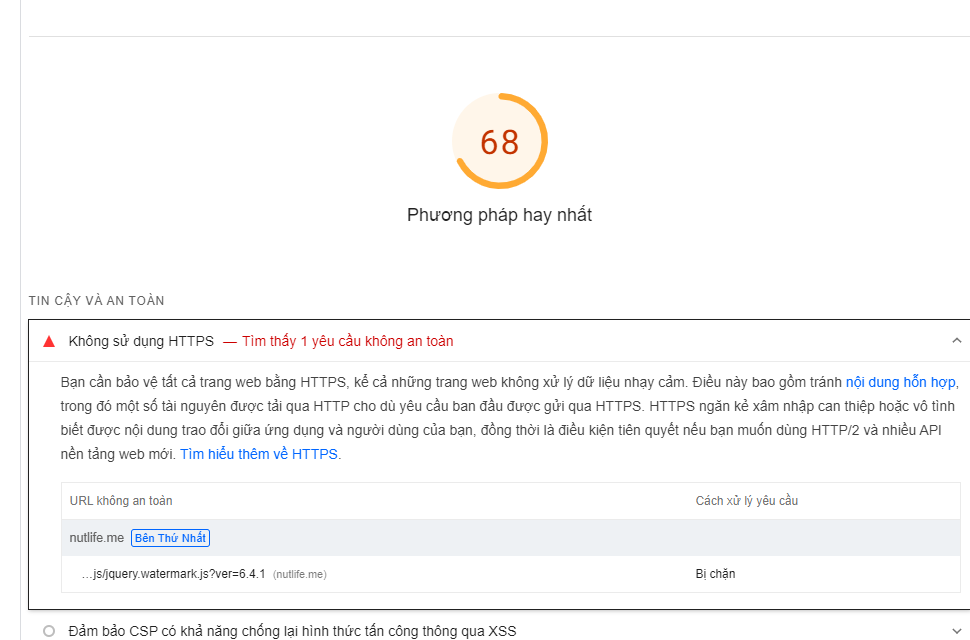Click the score number 68
Screen dimensions: 970x640
click(x=499, y=142)
